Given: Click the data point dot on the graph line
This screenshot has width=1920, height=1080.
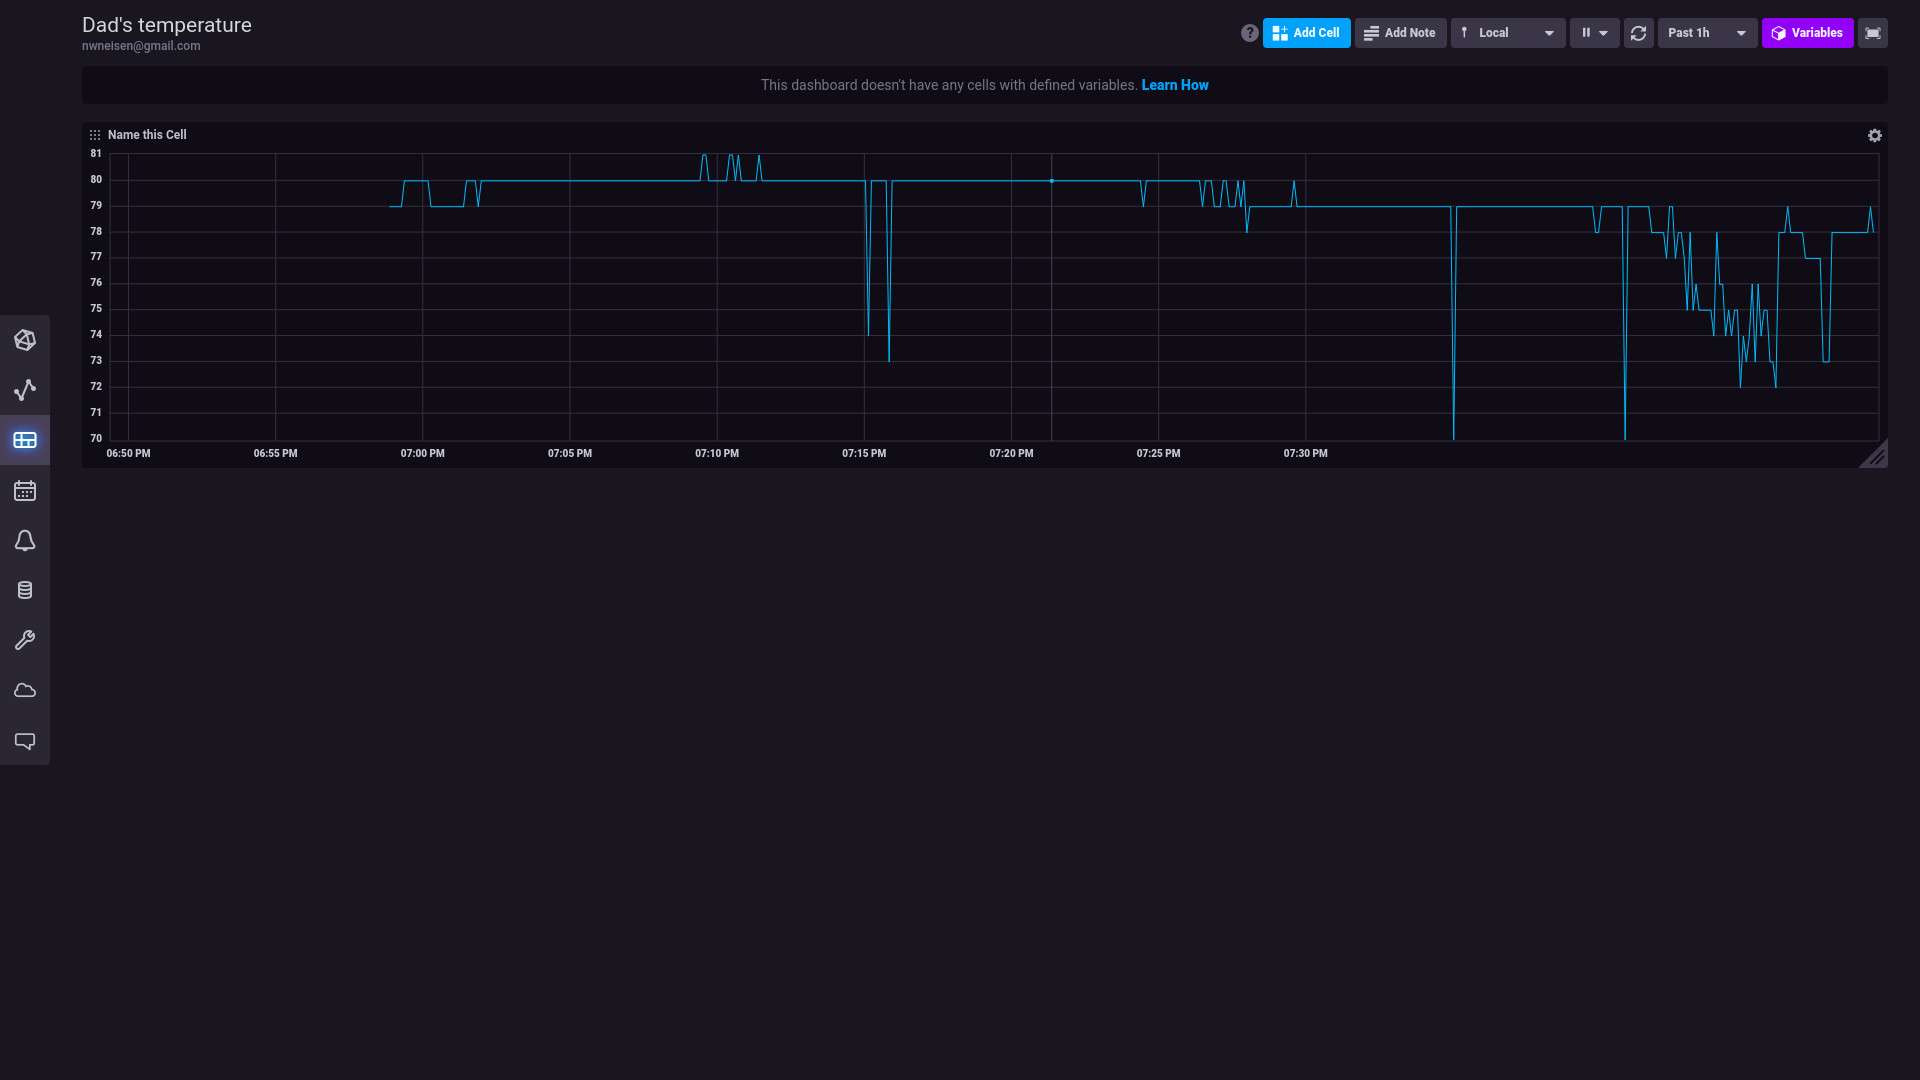Looking at the screenshot, I should [1052, 181].
